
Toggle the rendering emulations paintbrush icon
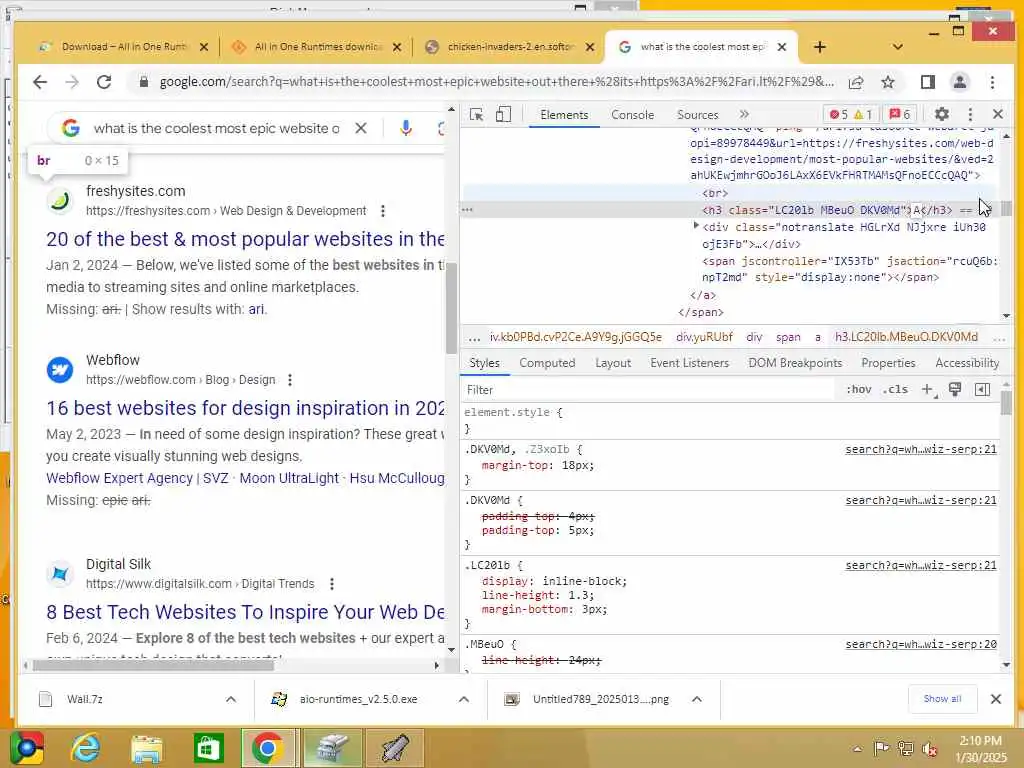[x=955, y=390]
